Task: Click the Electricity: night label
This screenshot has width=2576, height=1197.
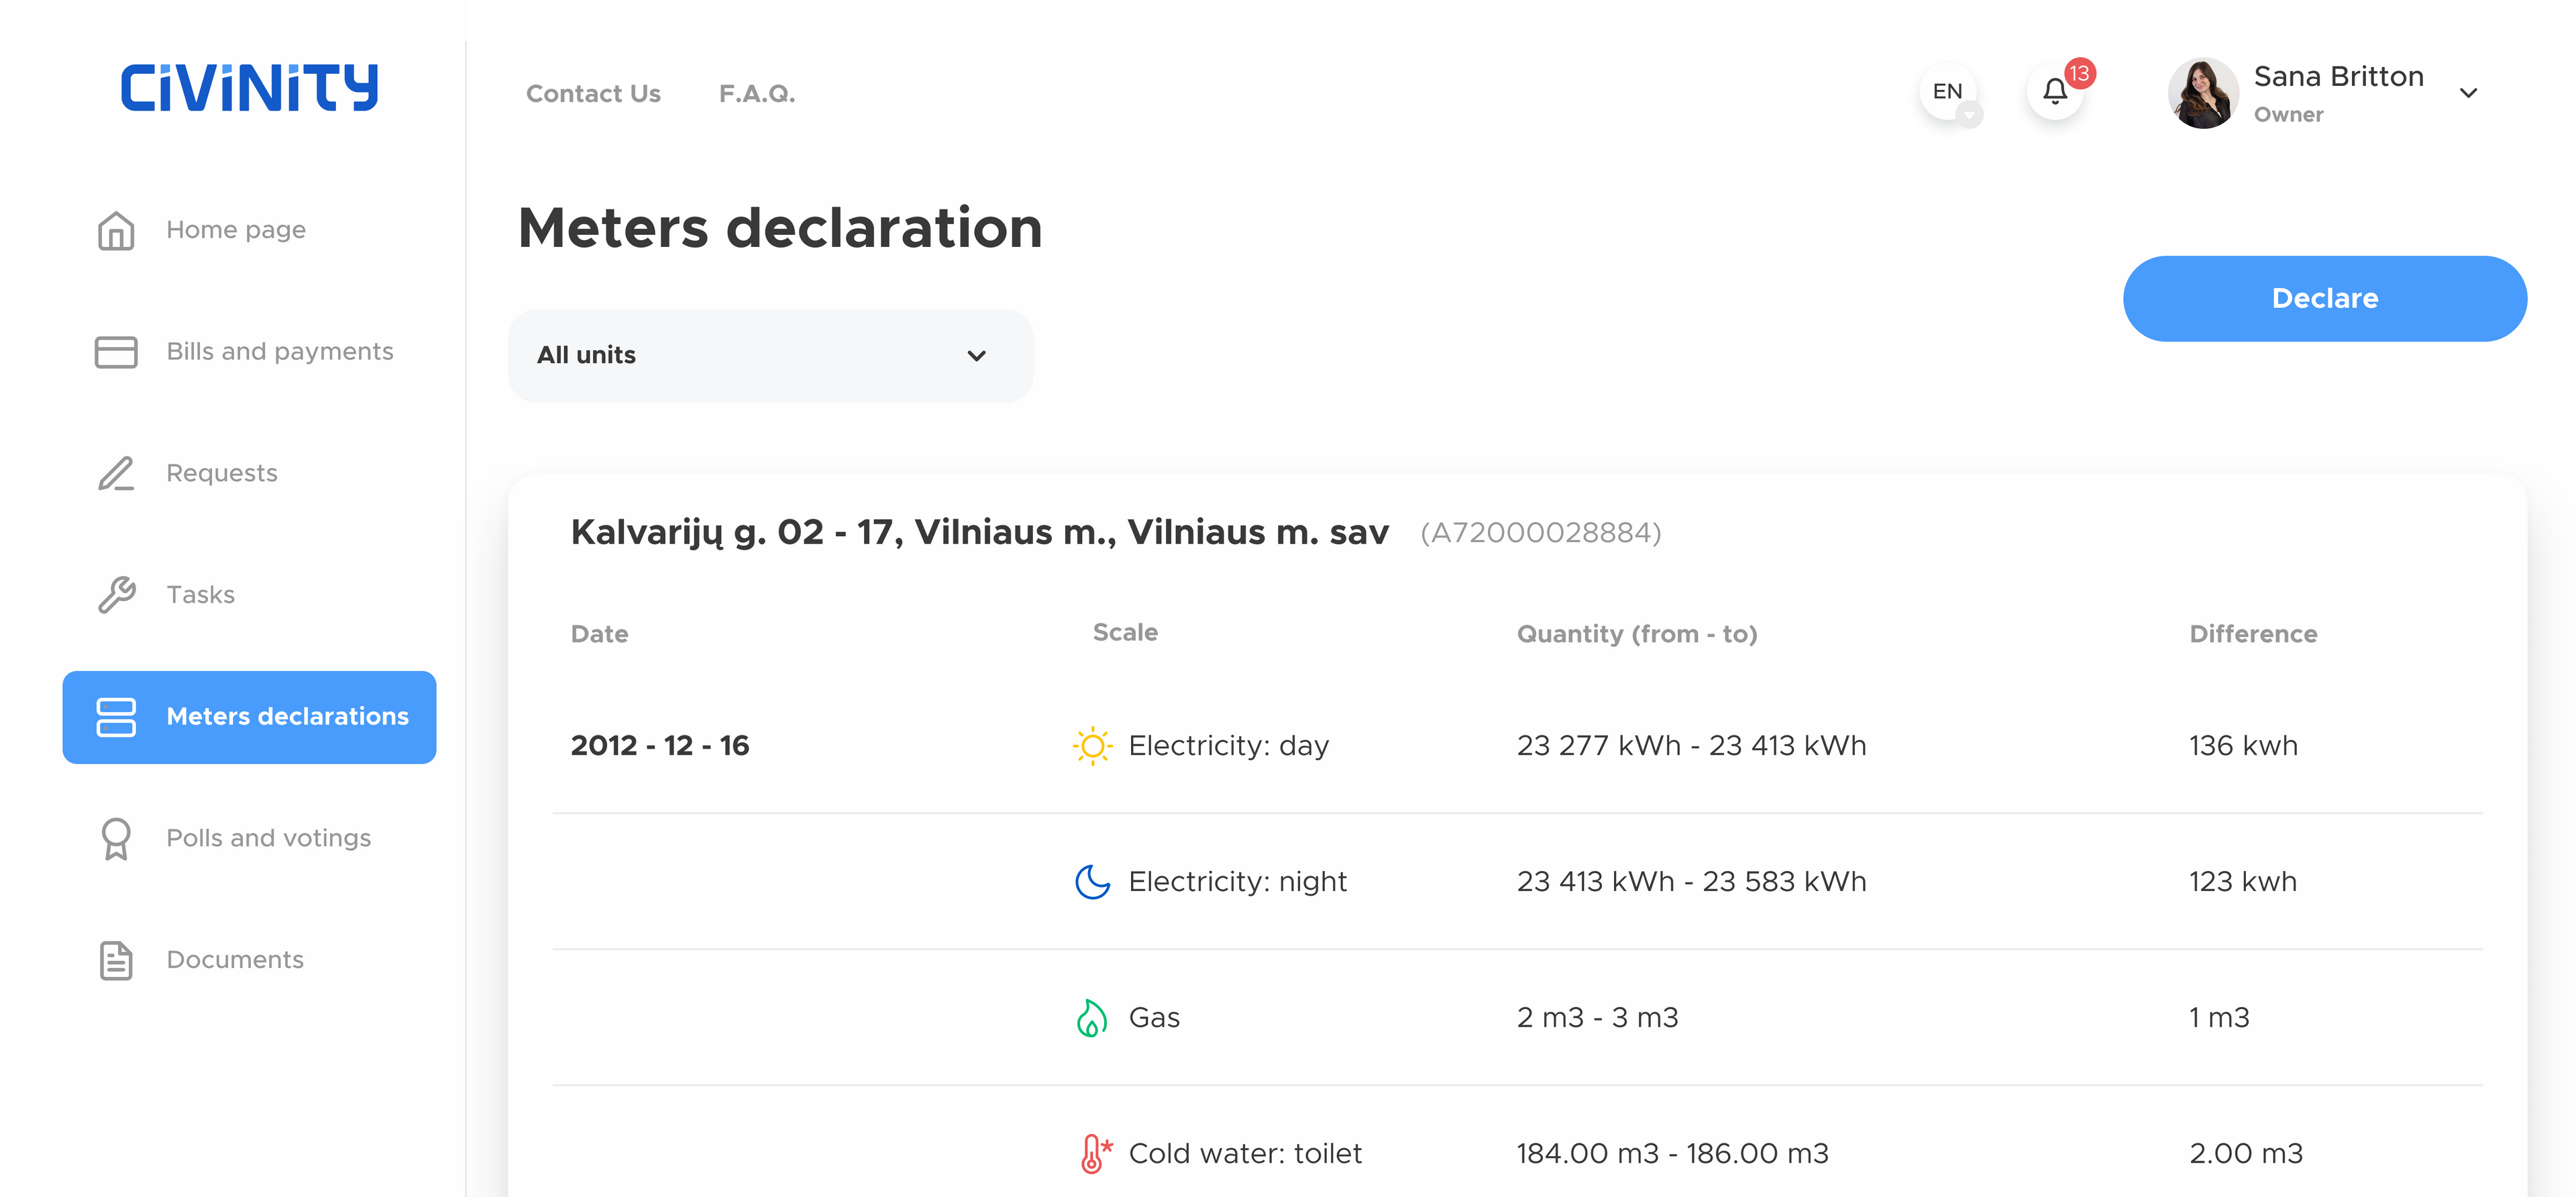Action: click(1238, 882)
